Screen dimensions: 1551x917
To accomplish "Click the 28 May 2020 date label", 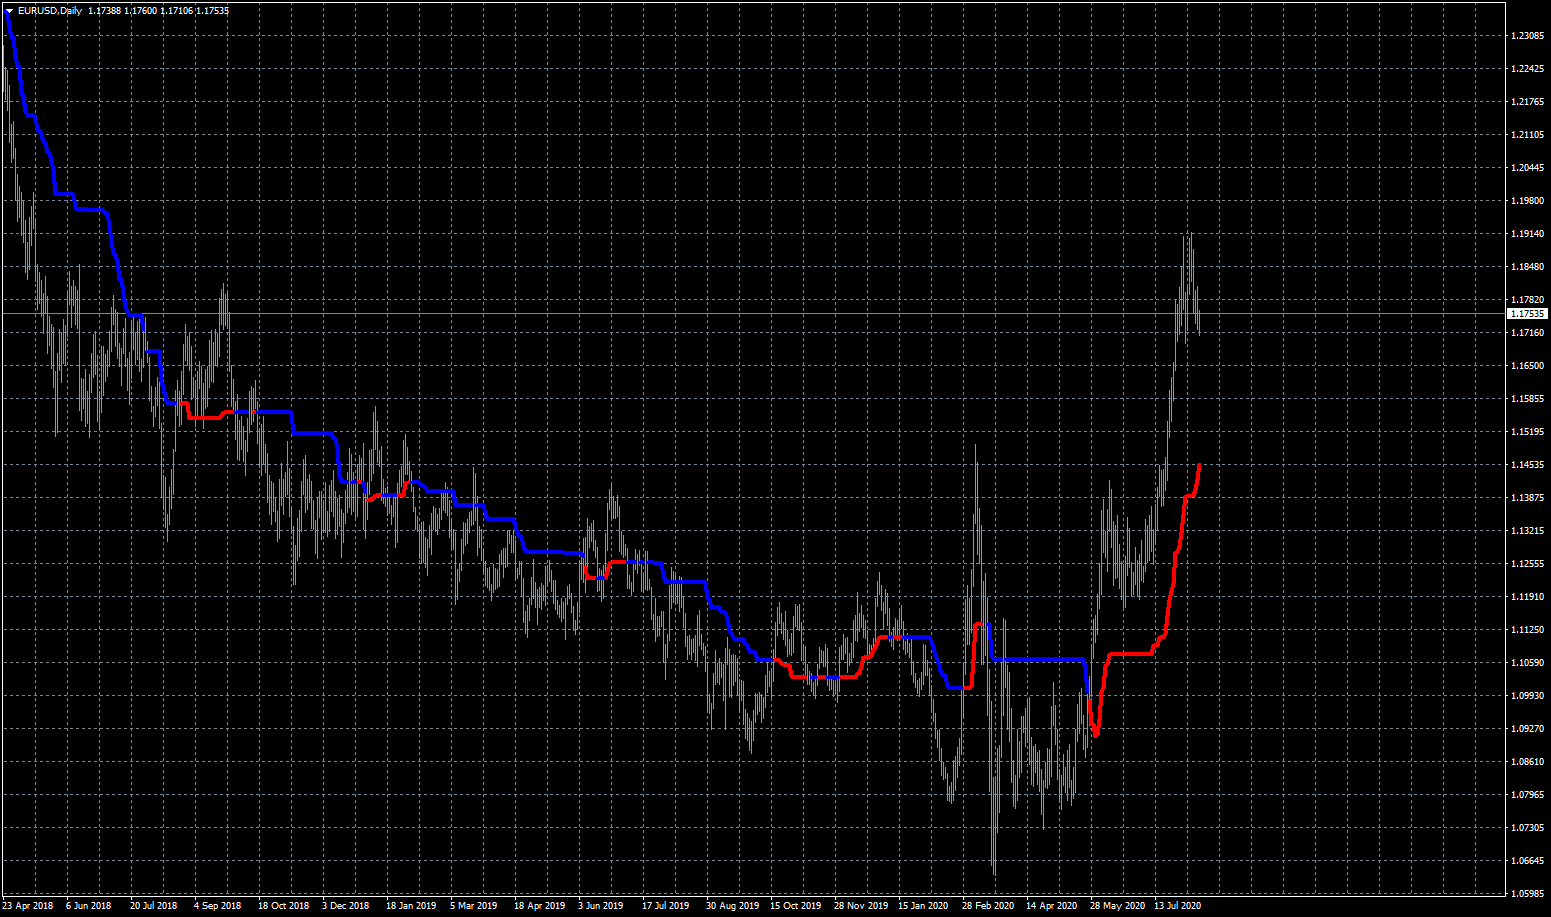I will (x=1118, y=906).
